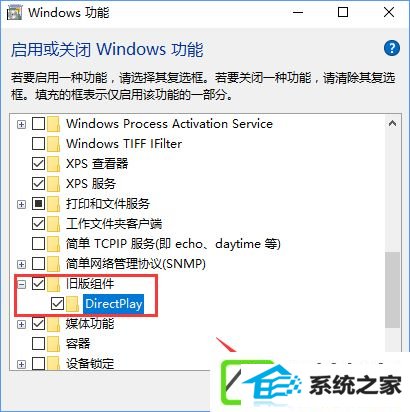Expand the 打印和文件服务 node
This screenshot has height=412, width=410.
[21, 204]
